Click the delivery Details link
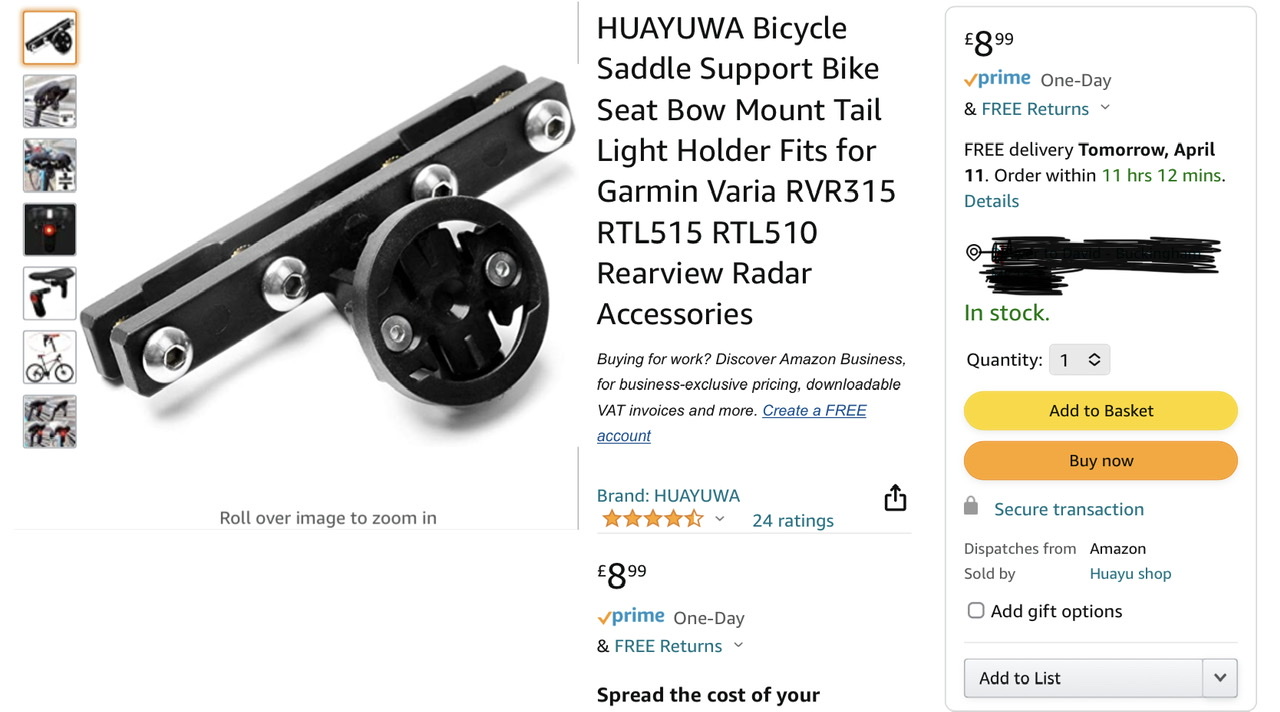Viewport: 1280px width, 712px height. tap(991, 201)
